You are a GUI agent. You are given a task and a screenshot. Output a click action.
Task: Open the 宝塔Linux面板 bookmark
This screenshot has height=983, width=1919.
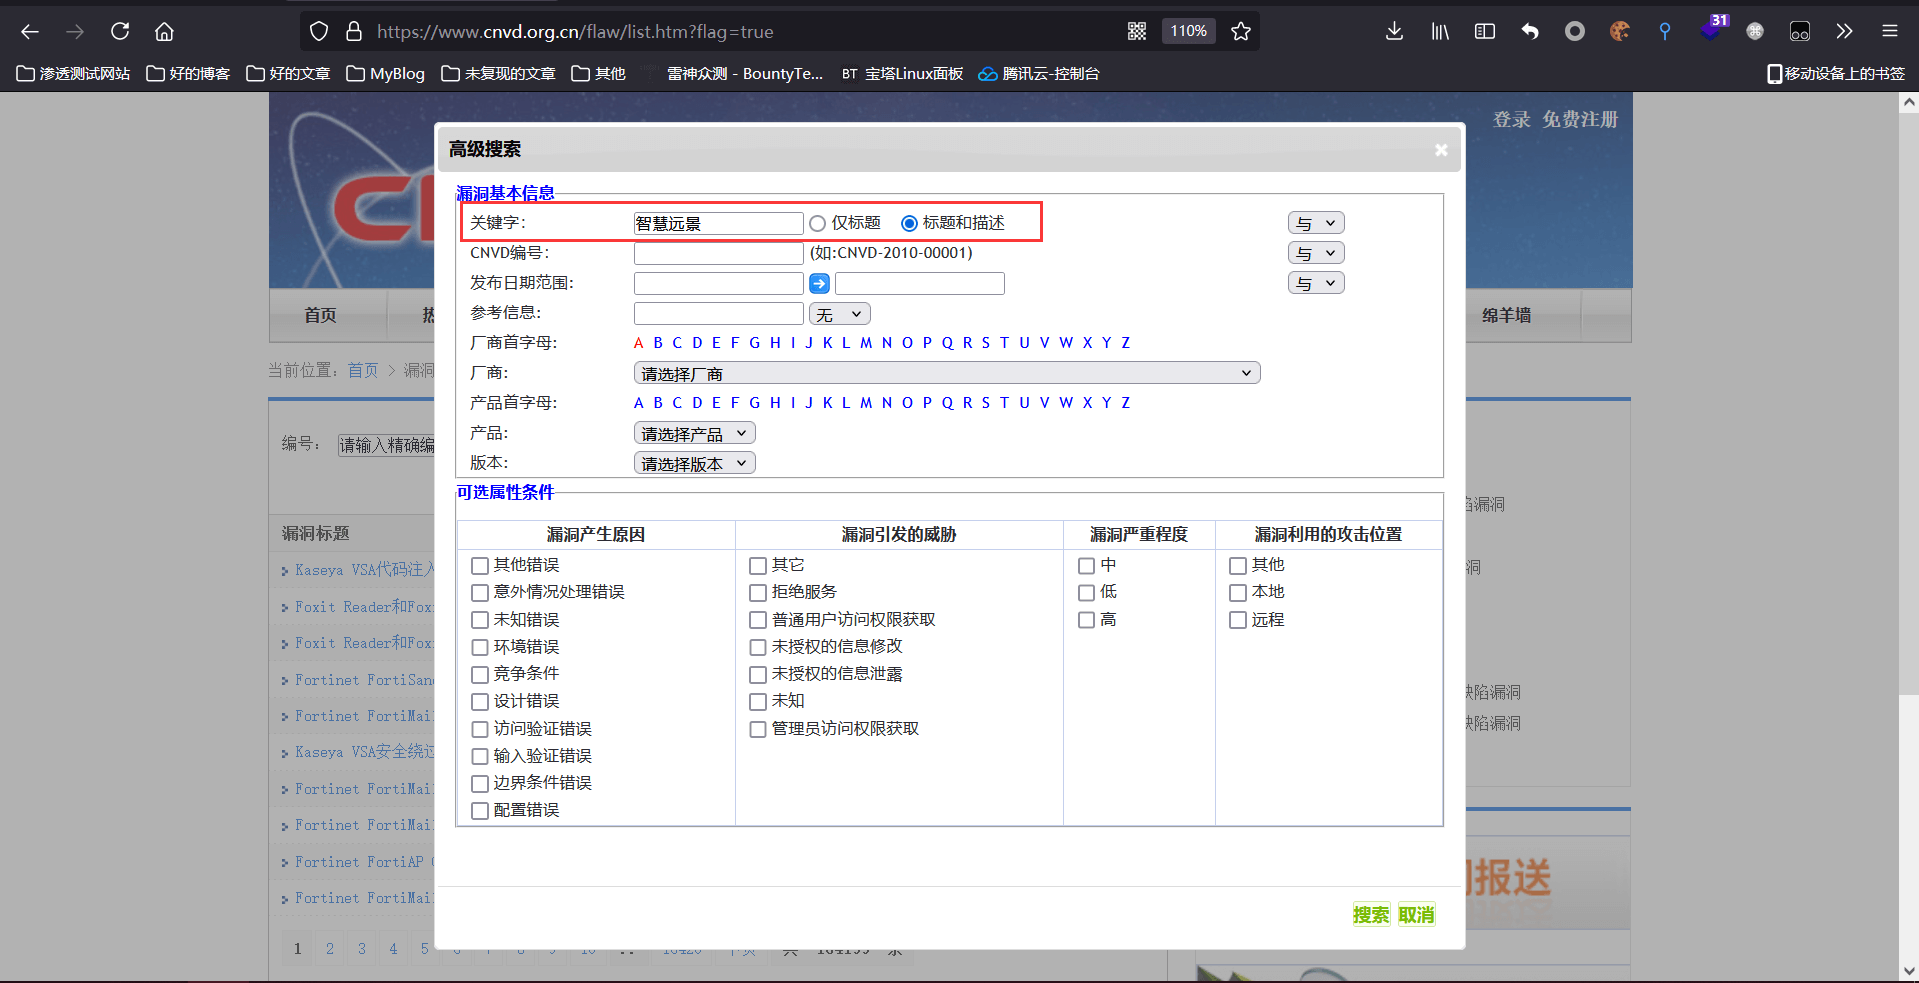tap(902, 73)
